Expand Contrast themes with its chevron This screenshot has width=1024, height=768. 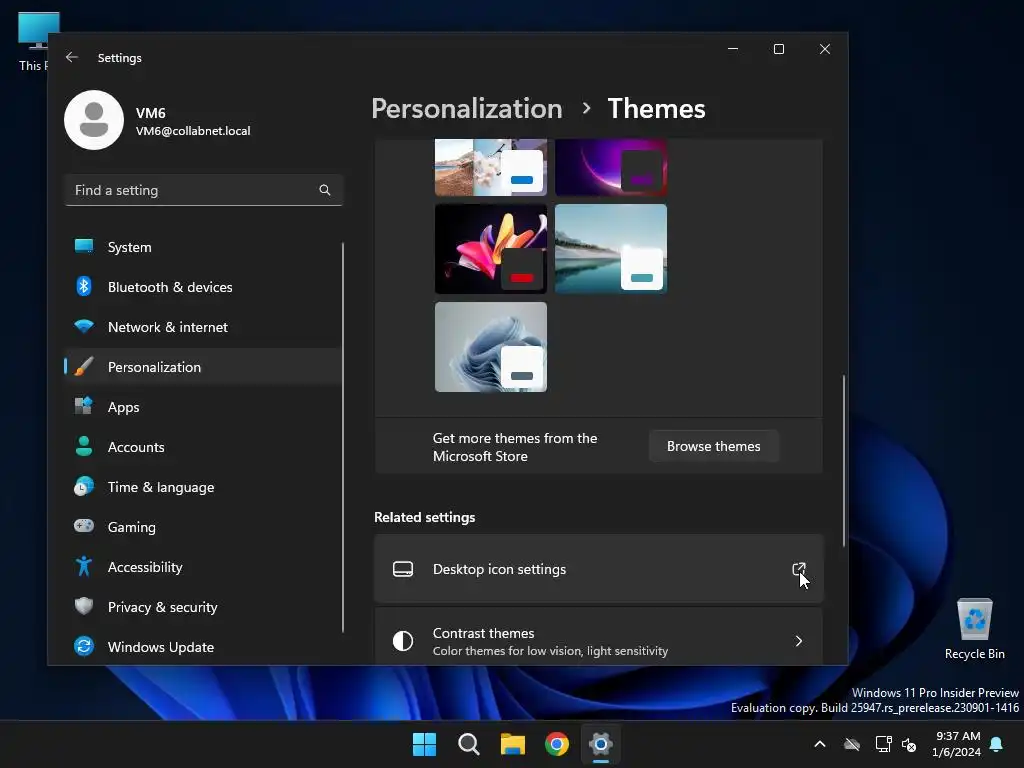[799, 641]
